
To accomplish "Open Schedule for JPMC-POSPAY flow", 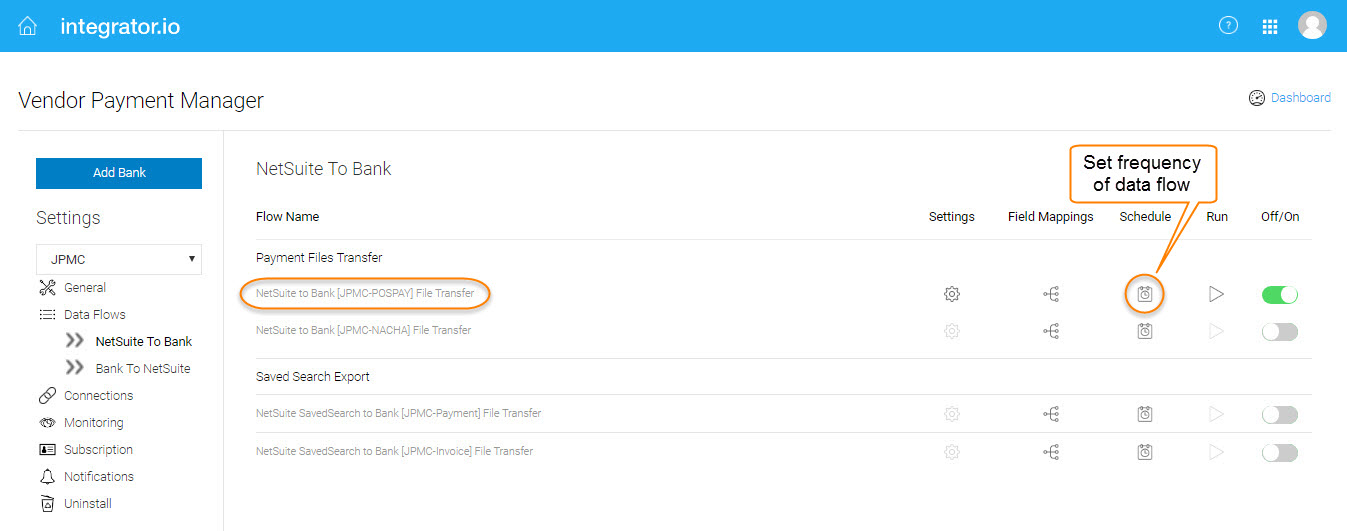I will click(1145, 294).
